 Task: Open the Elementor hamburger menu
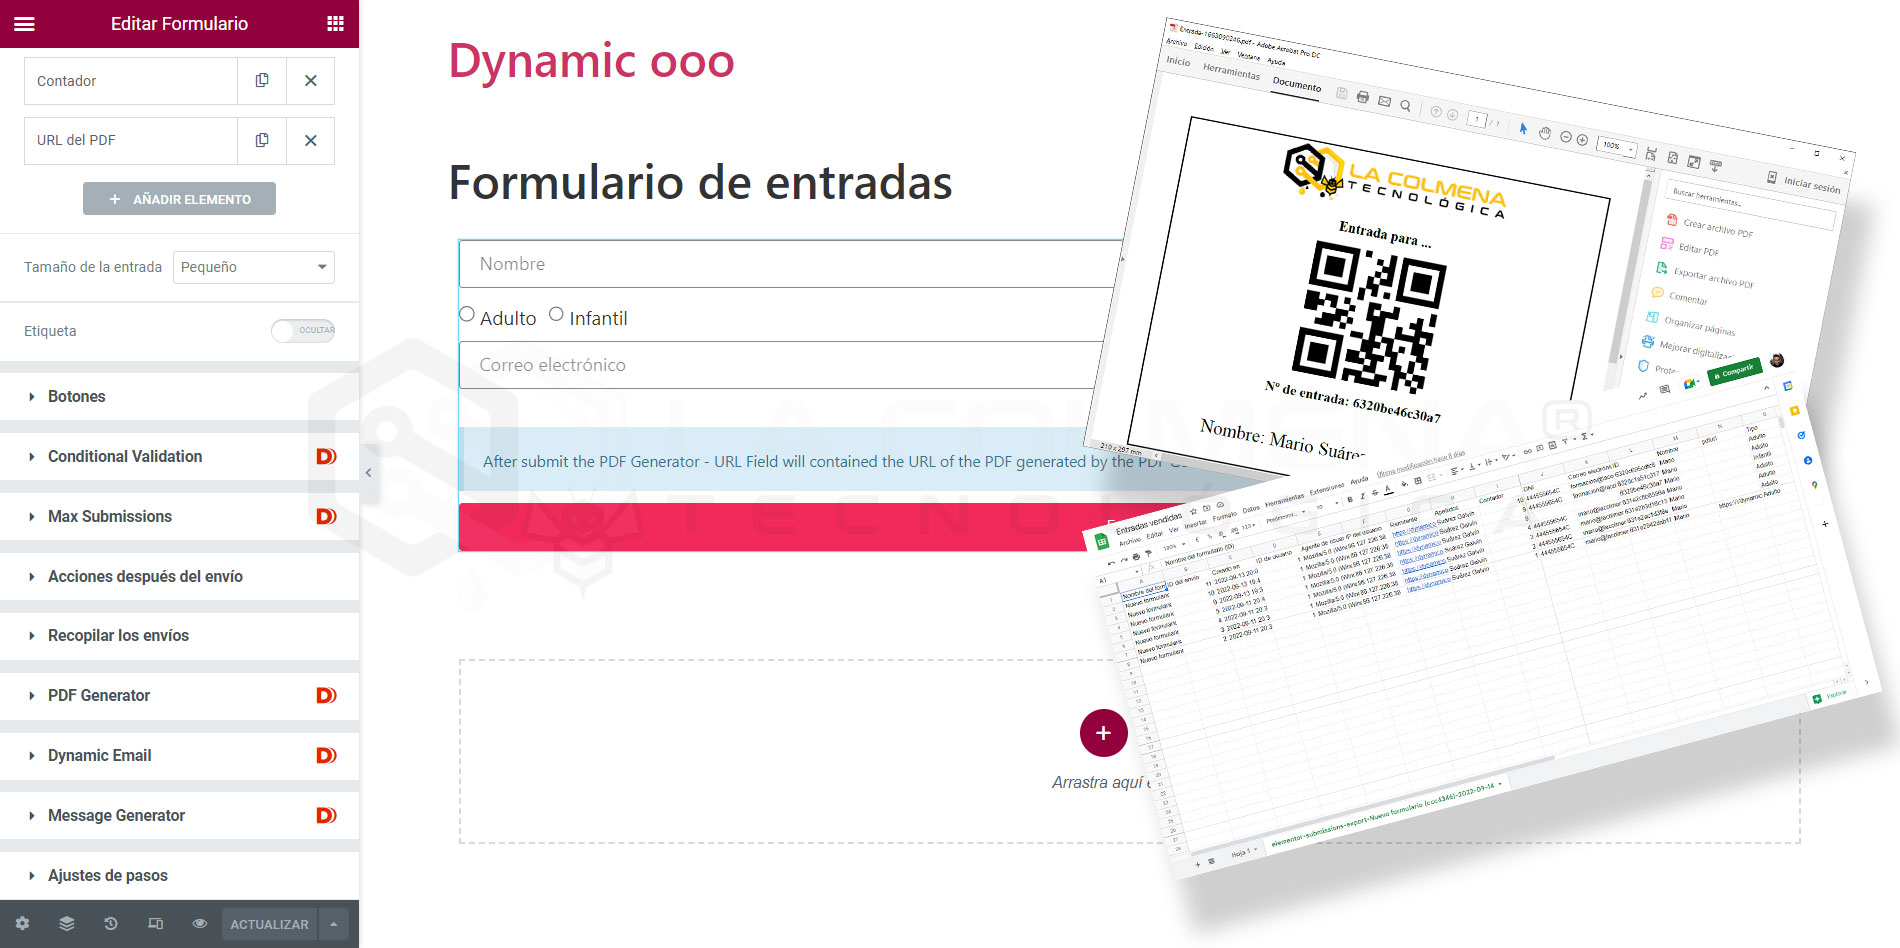click(24, 23)
